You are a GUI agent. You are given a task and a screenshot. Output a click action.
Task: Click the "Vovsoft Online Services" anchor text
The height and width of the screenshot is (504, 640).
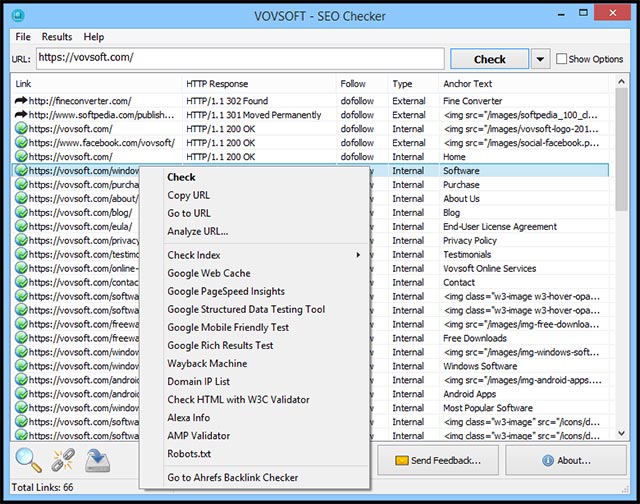coord(489,269)
